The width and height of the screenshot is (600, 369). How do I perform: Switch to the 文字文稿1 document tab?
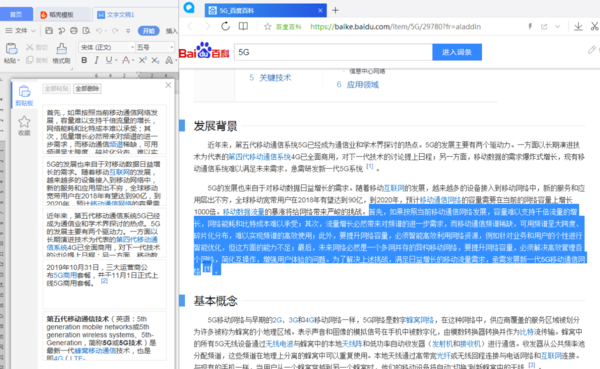120,15
